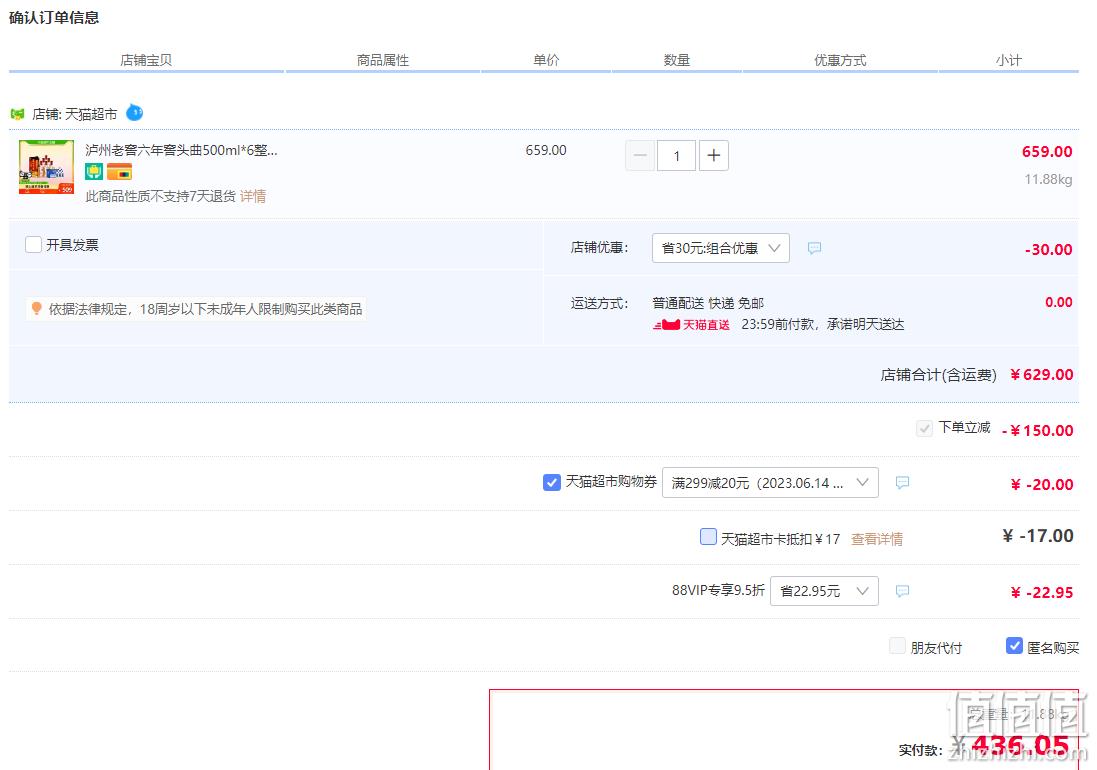Screen dimensions: 1097x770
Task: Click the 18周岁以下未成年人 legal notice
Action: (205, 309)
